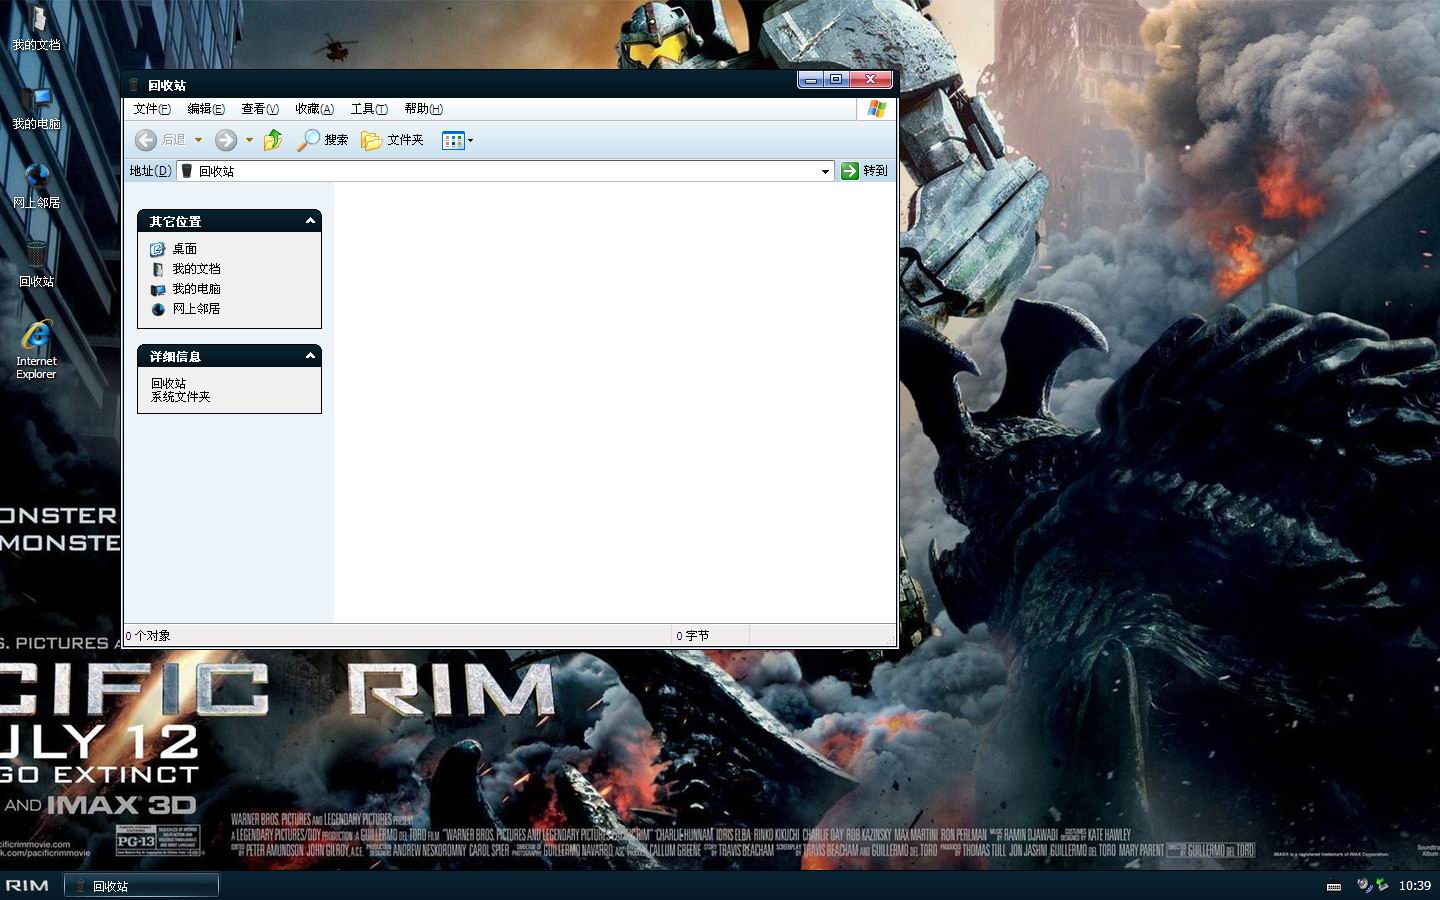Open 我的文档 link in side panel
Viewport: 1440px width, 900px height.
pos(196,269)
